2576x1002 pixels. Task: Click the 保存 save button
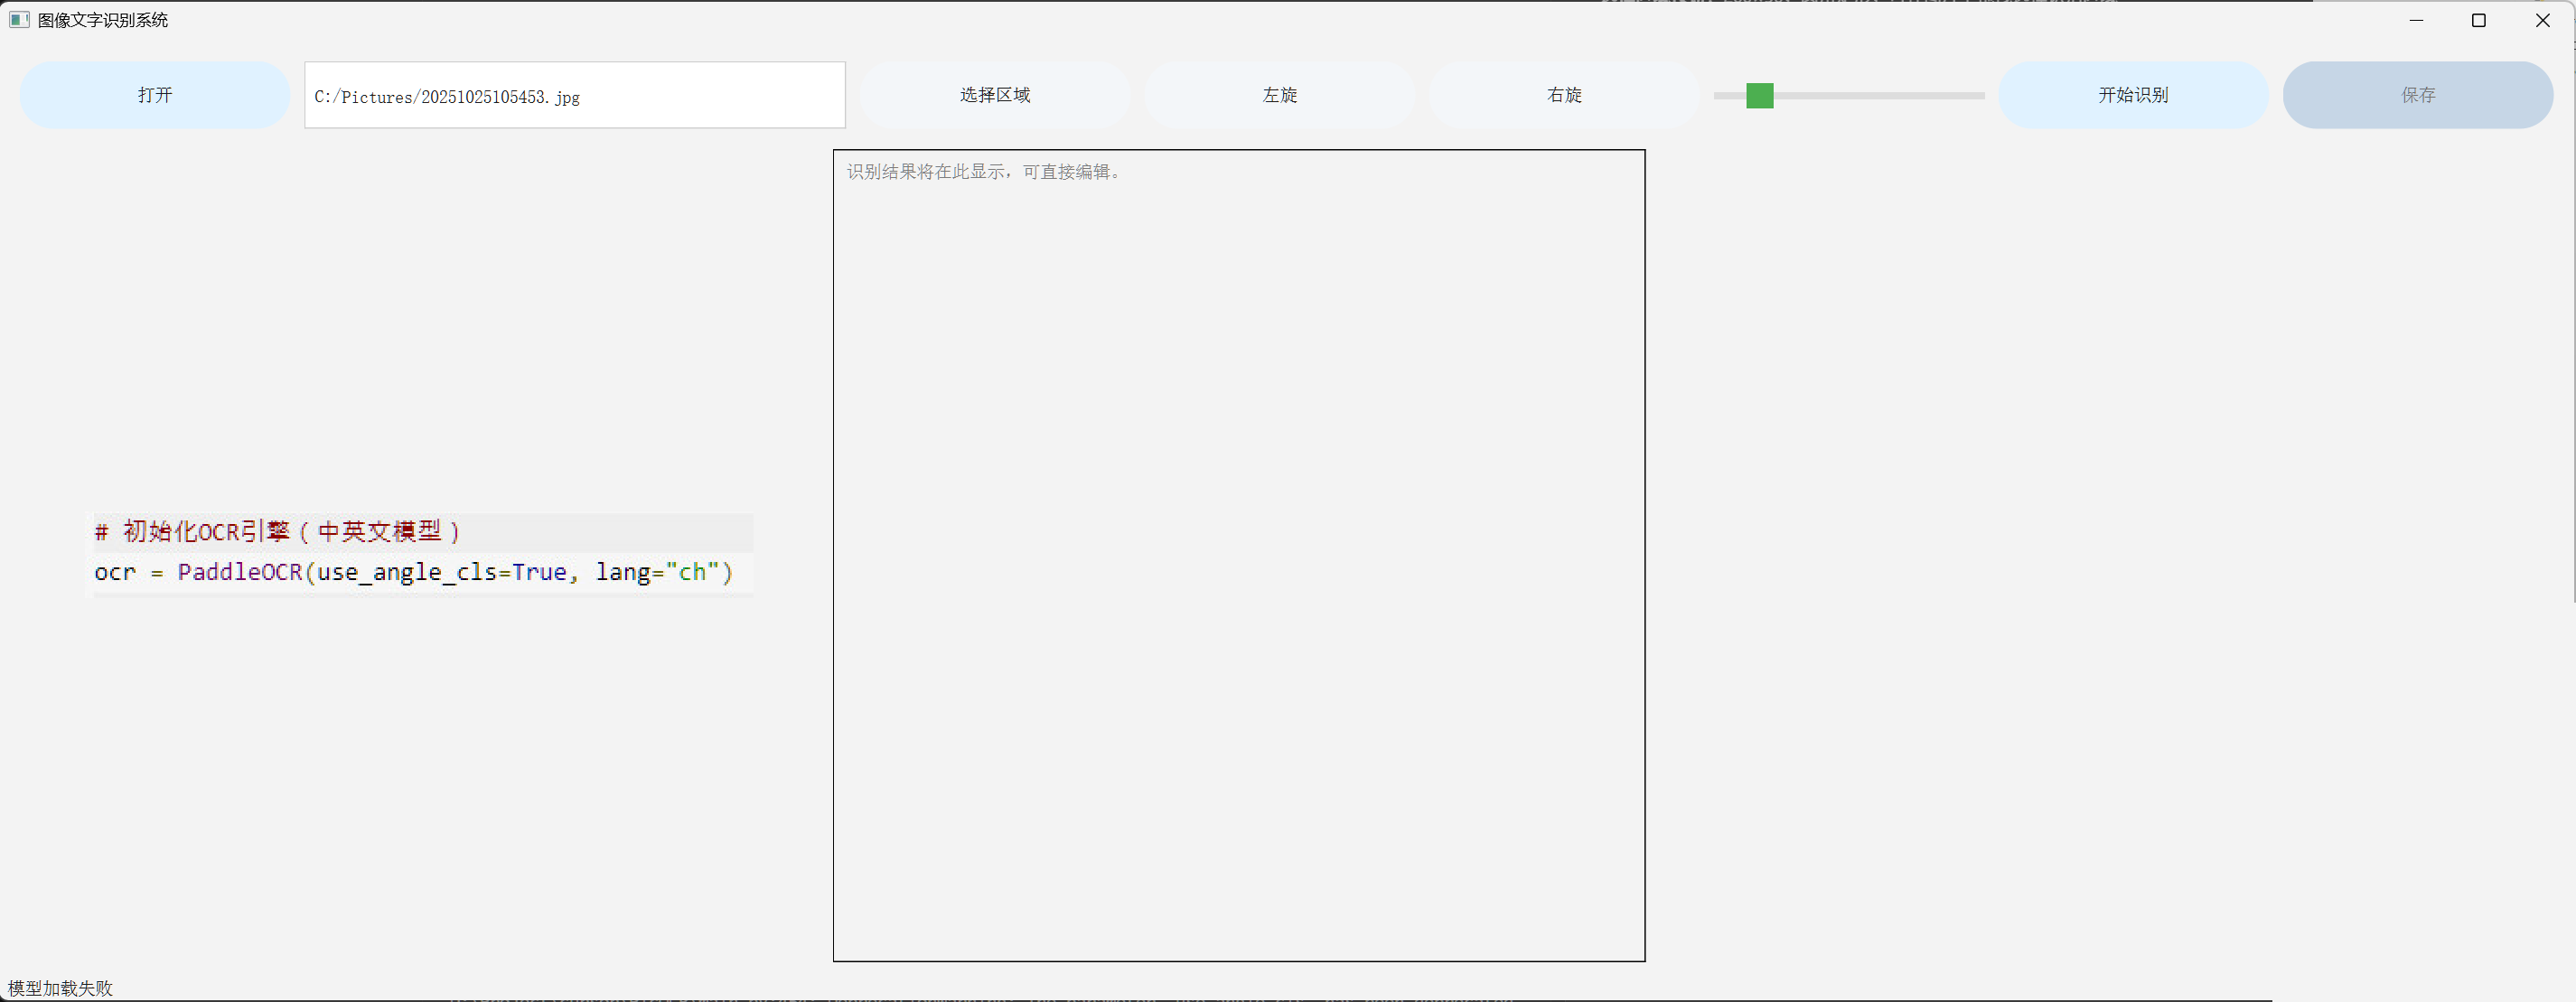click(2417, 95)
